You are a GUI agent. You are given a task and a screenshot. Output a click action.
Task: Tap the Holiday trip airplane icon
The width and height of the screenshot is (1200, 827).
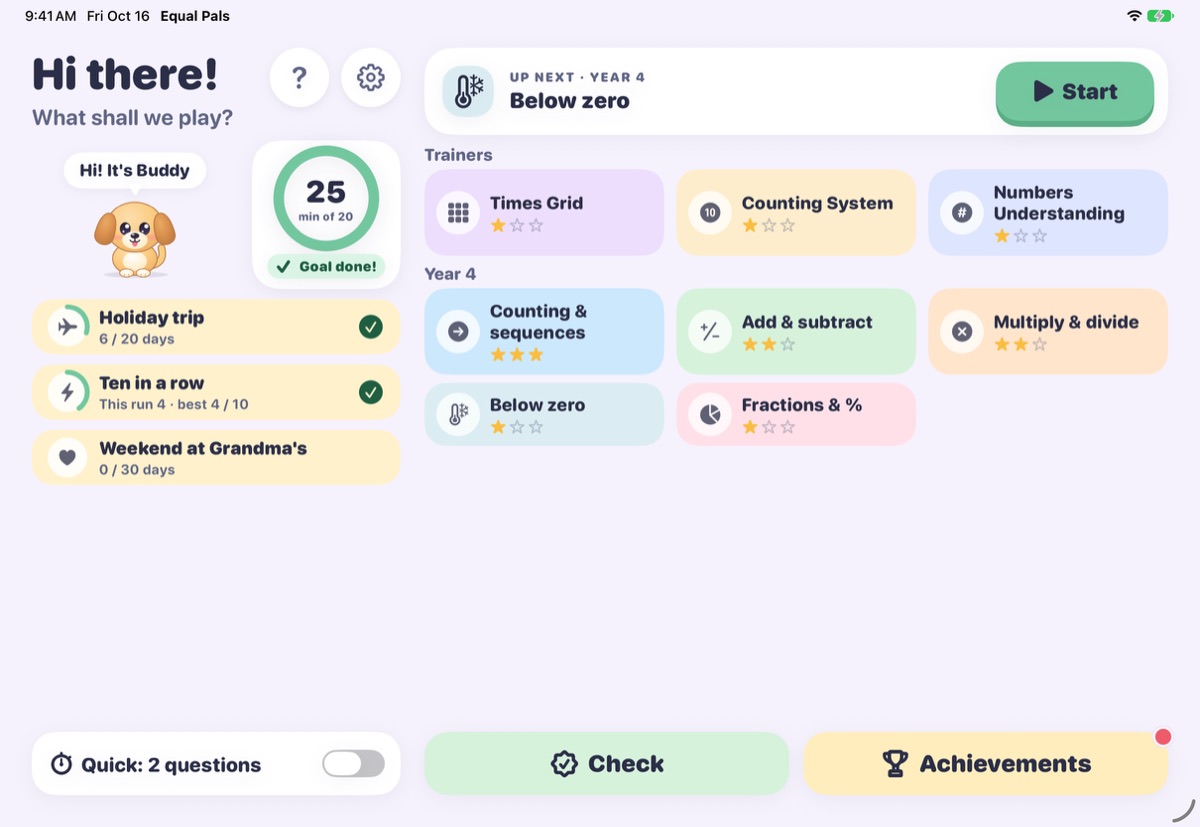(x=68, y=327)
